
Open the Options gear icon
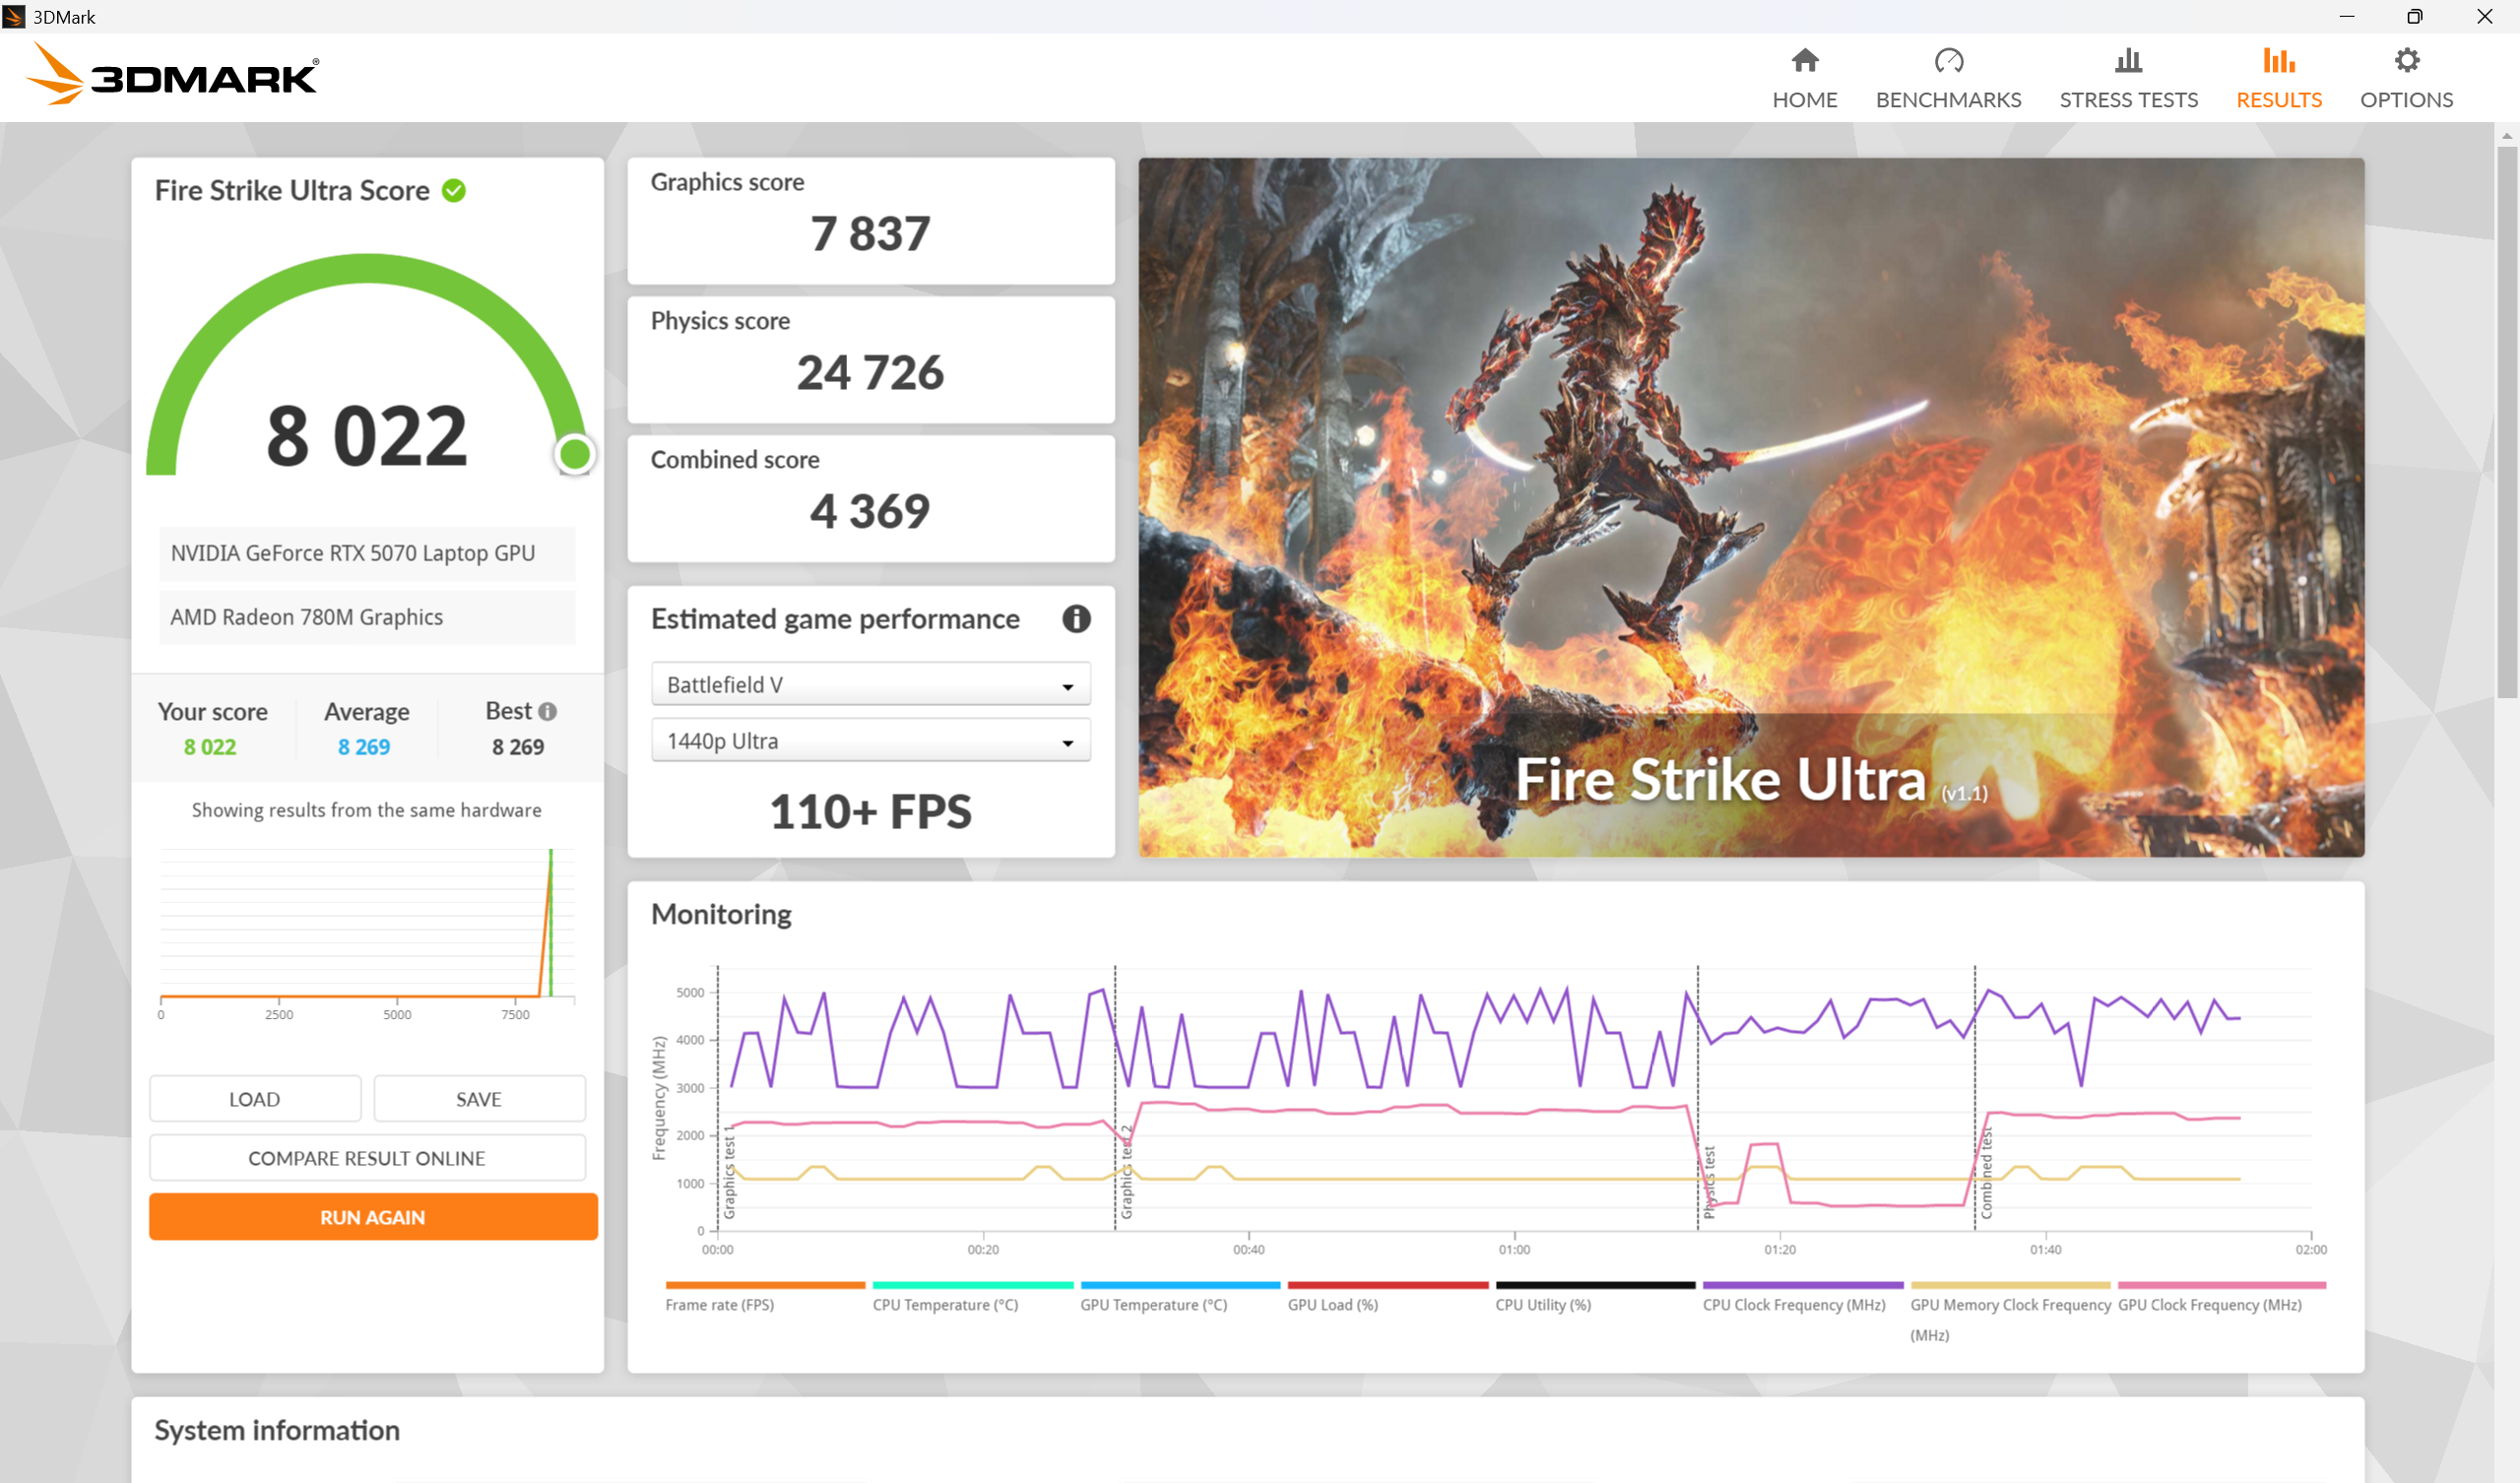(x=2406, y=61)
